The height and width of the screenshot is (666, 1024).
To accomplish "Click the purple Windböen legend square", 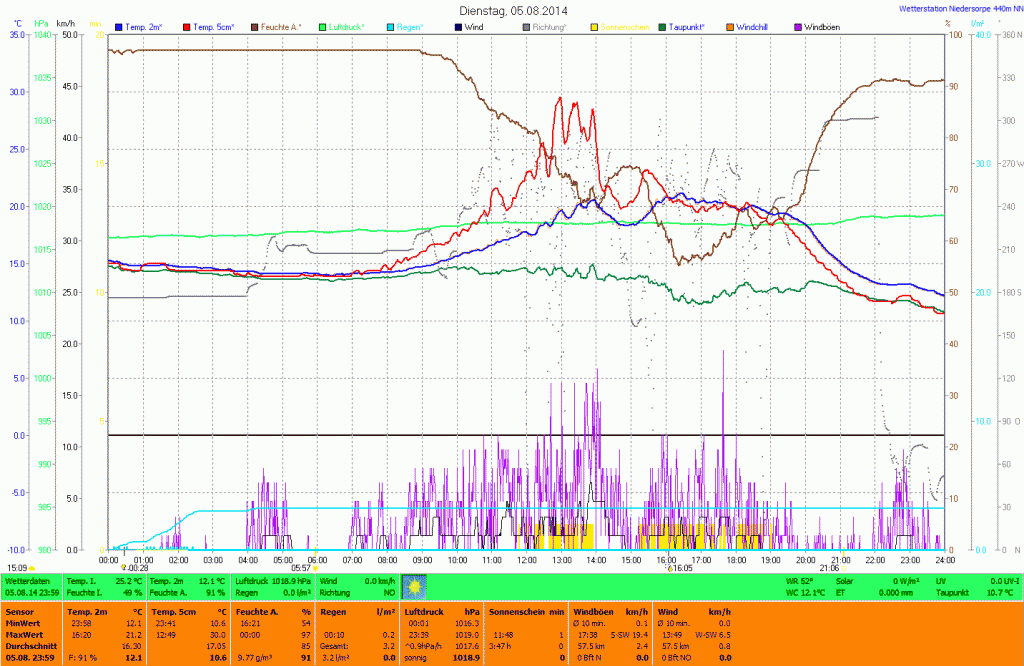I will click(x=797, y=26).
